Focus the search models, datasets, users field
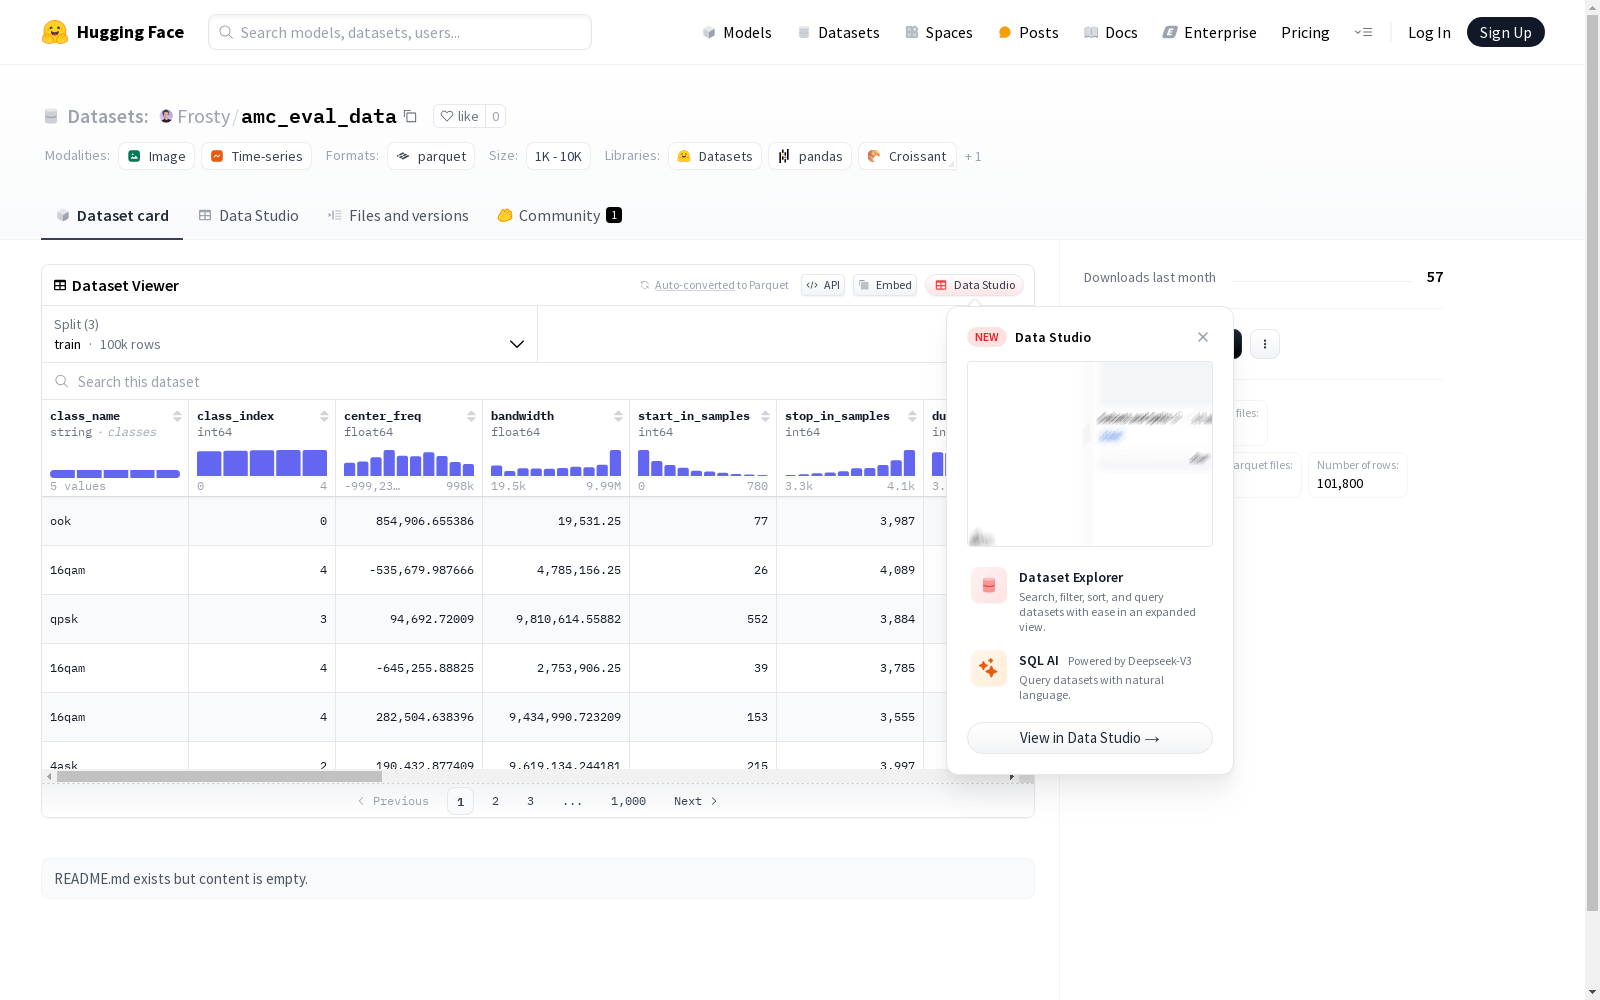 coord(400,32)
